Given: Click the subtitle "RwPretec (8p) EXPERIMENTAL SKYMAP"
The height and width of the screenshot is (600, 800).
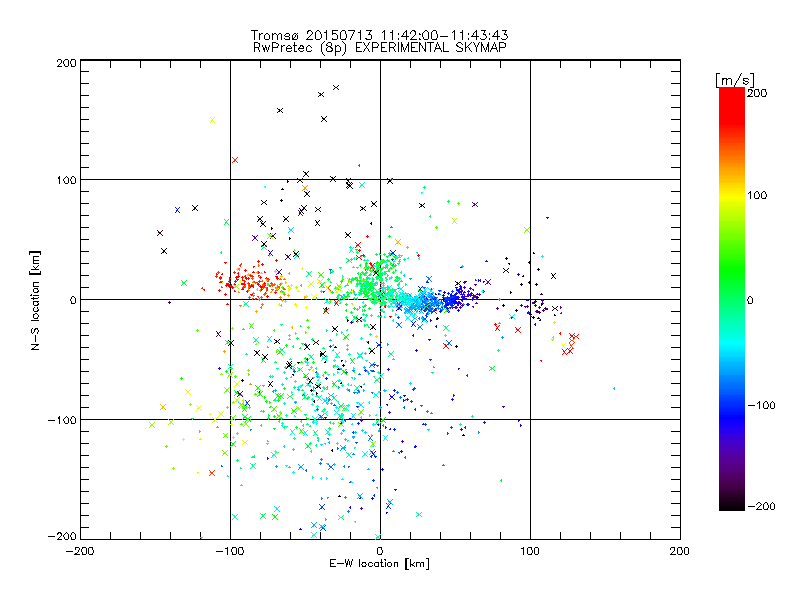Looking at the screenshot, I should click(379, 48).
